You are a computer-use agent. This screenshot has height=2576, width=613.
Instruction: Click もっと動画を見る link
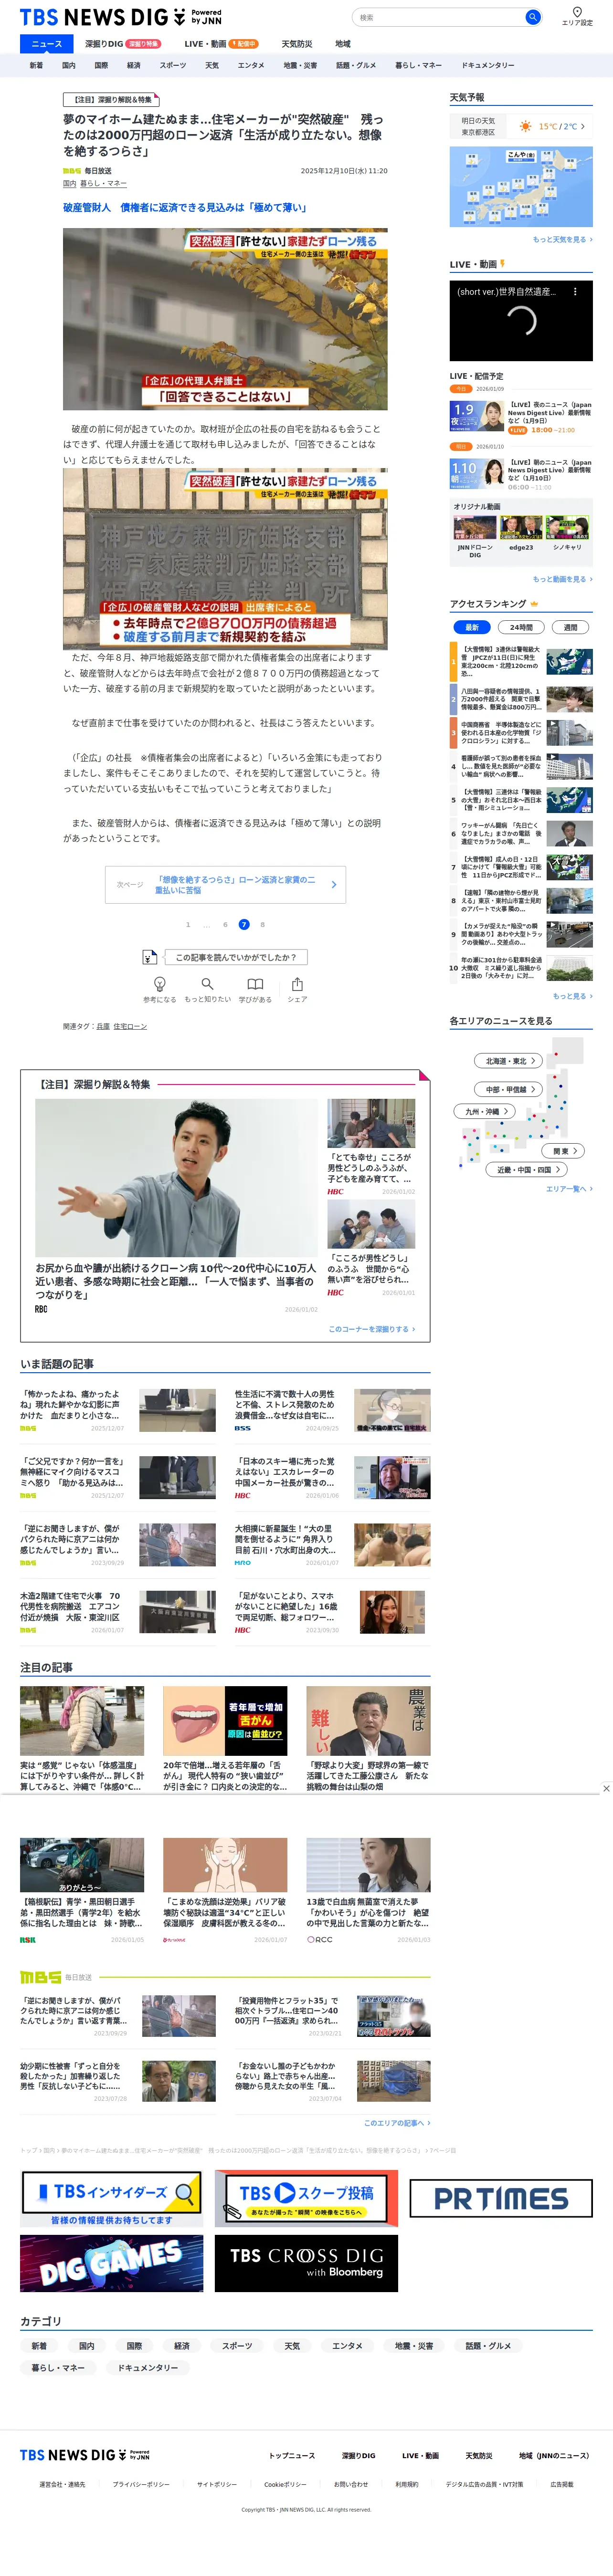point(562,579)
